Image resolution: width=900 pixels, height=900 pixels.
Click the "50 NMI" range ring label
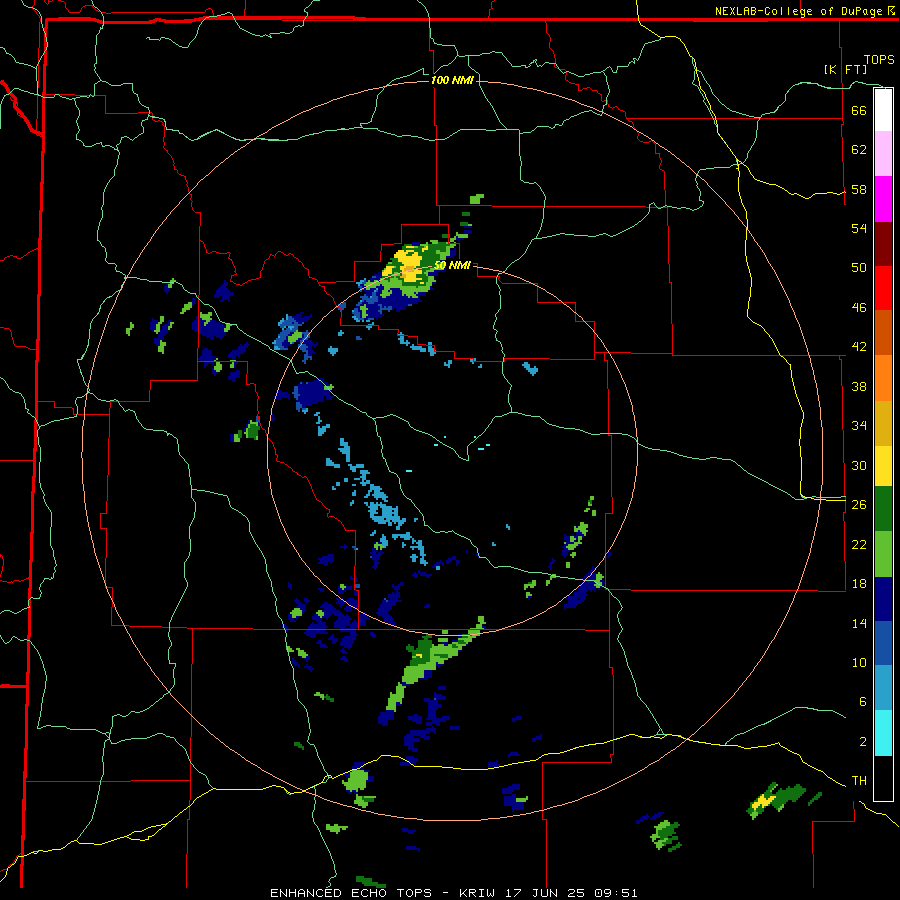(452, 265)
